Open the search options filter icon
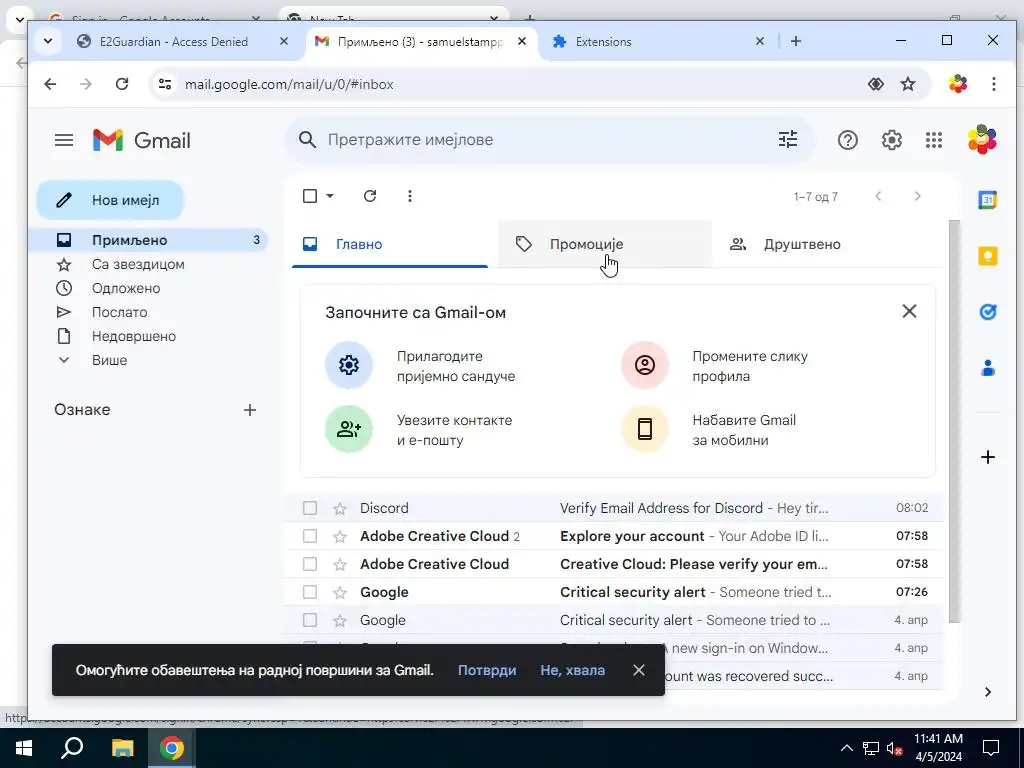Viewport: 1024px width, 768px height. click(x=788, y=140)
